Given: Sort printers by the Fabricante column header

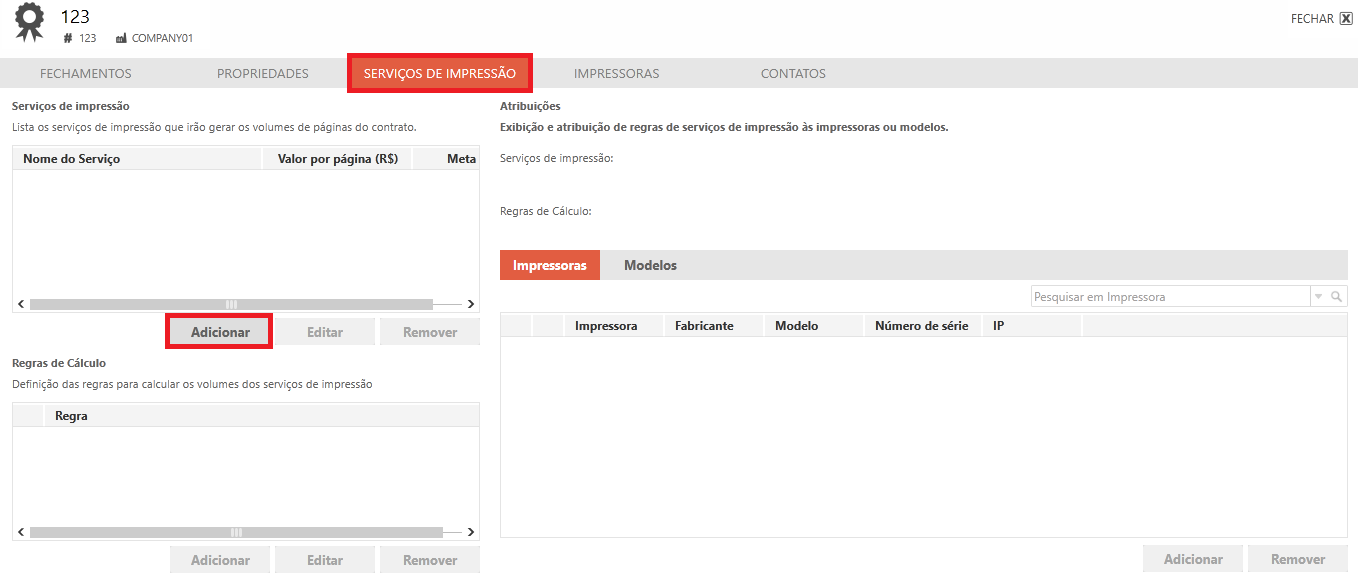Looking at the screenshot, I should tap(704, 325).
